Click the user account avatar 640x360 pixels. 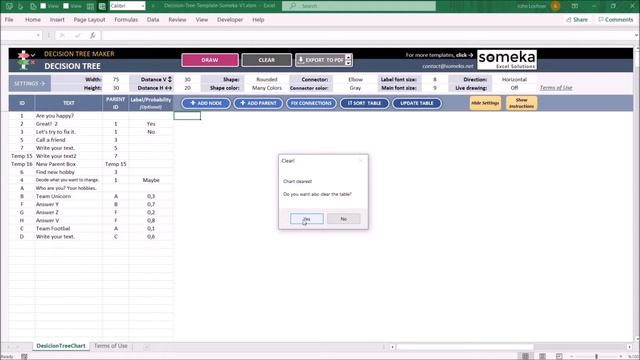(556, 6)
